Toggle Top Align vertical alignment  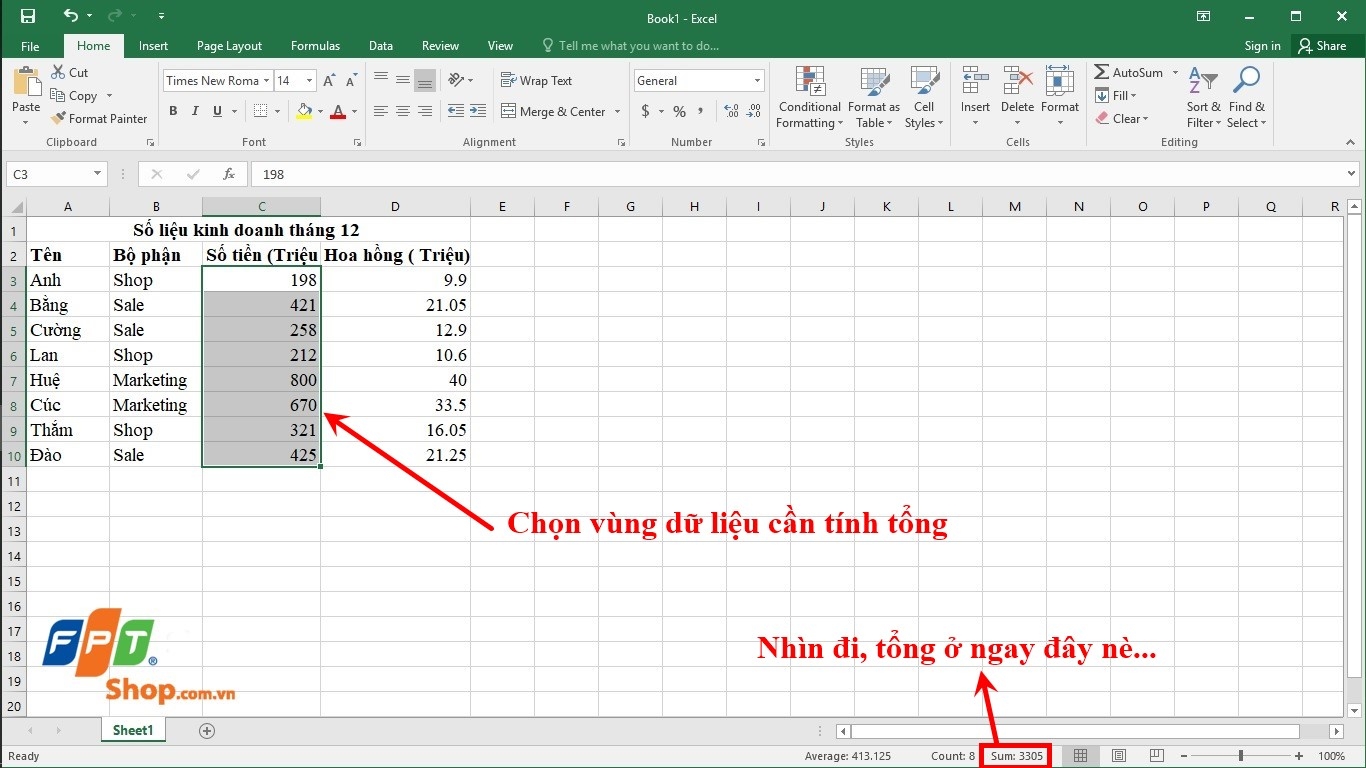coord(381,80)
